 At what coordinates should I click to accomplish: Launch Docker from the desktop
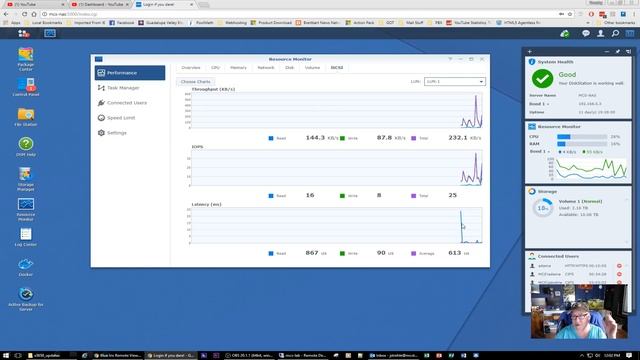click(x=26, y=267)
